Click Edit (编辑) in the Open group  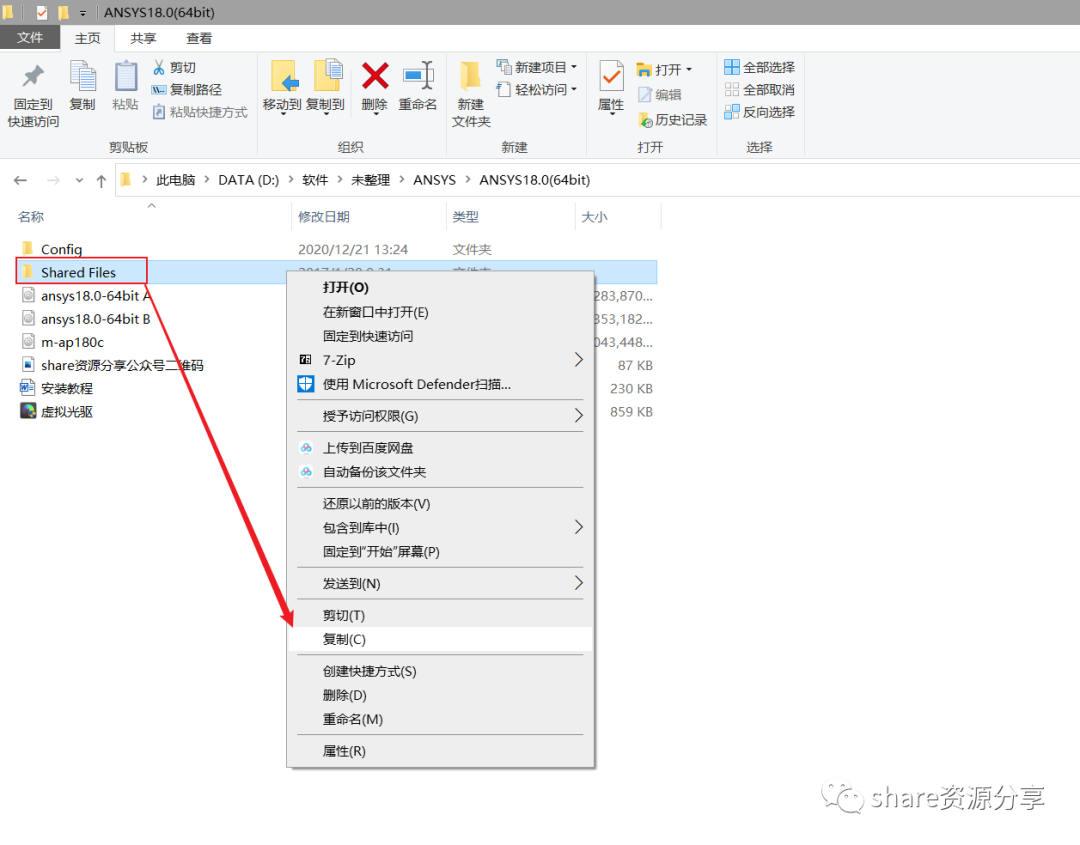coord(660,94)
